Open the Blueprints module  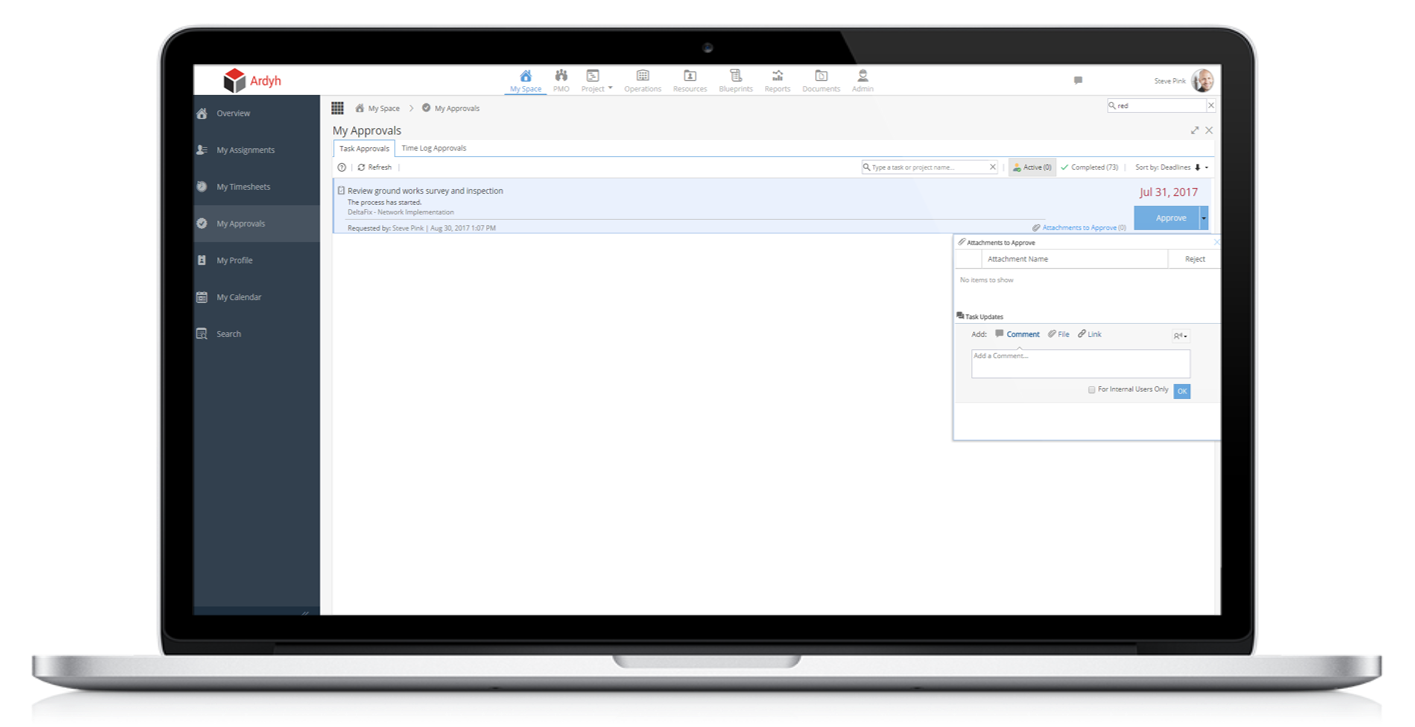tap(735, 81)
